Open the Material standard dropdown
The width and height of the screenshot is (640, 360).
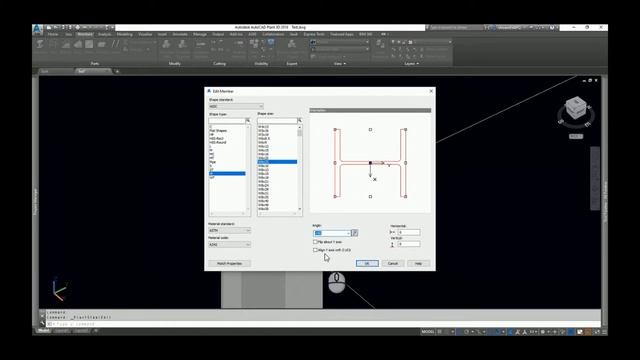click(229, 231)
